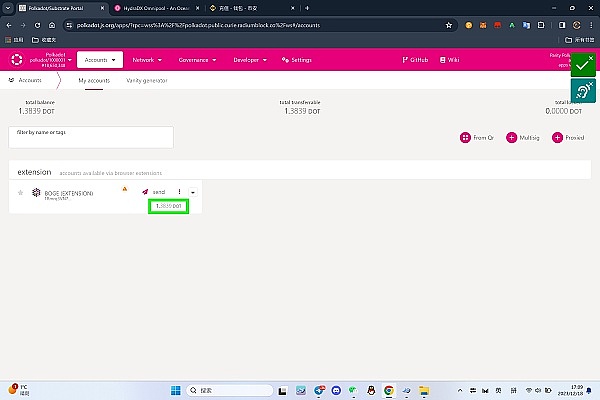The image size is (600, 400).
Task: Click the Polkadot logo icon
Action: pyautogui.click(x=16, y=60)
